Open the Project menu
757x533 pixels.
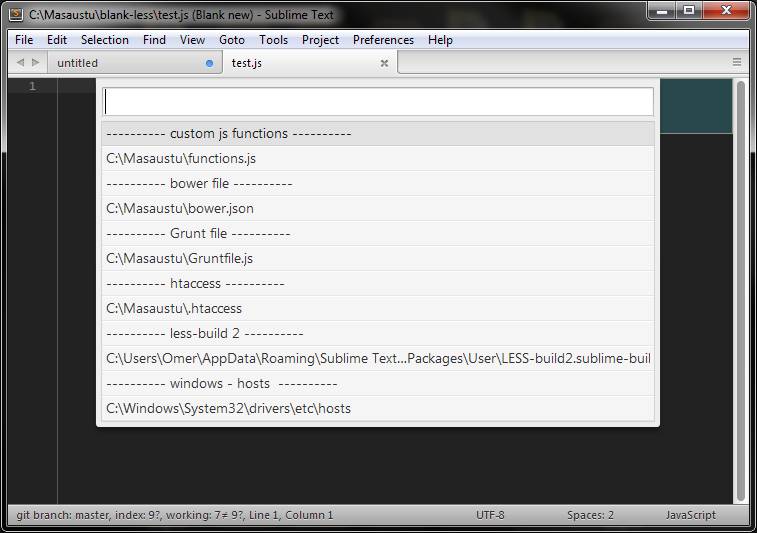pos(320,40)
